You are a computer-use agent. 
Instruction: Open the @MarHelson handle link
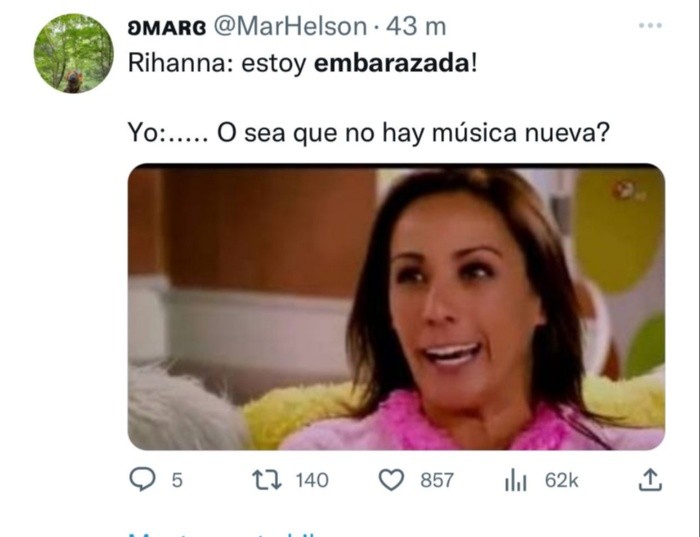[290, 27]
